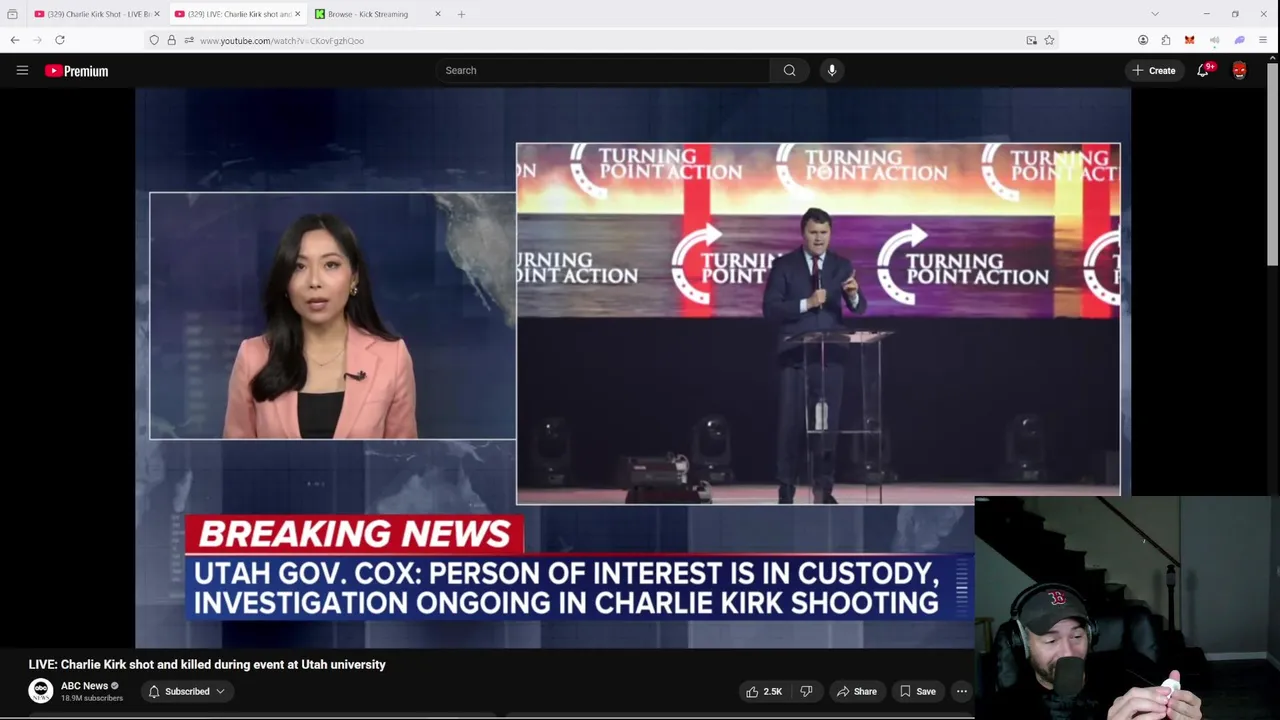The image size is (1280, 720).
Task: Start voice search with microphone icon
Action: 832,70
